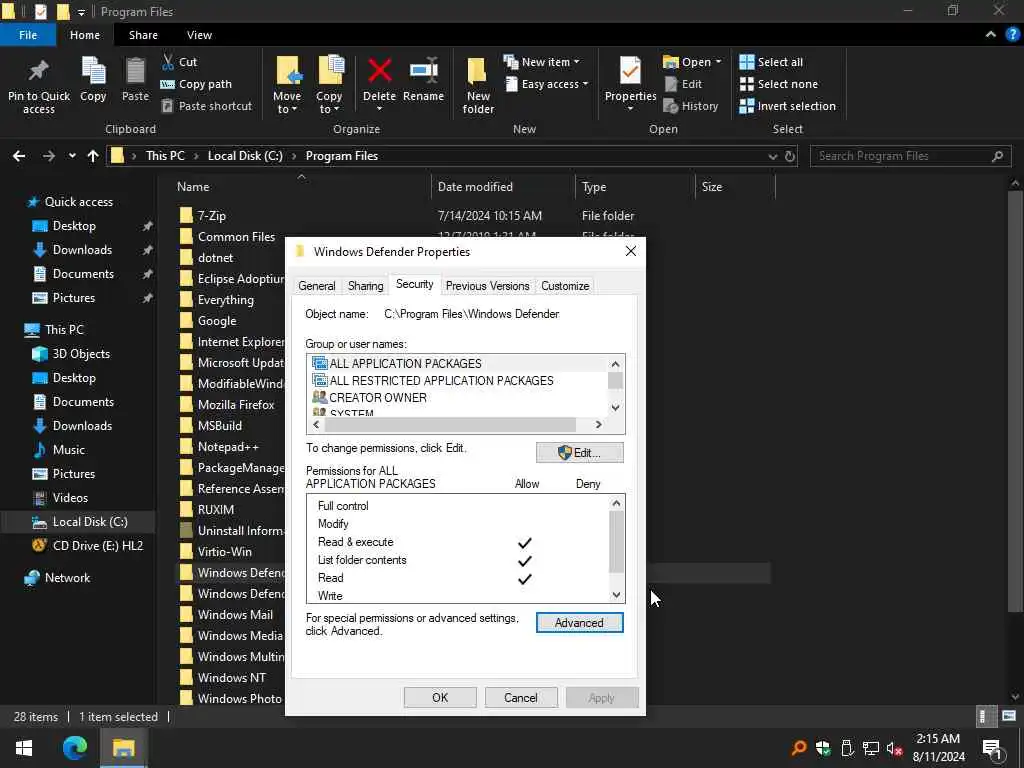1024x768 pixels.
Task: Go back with the left arrow
Action: point(19,156)
